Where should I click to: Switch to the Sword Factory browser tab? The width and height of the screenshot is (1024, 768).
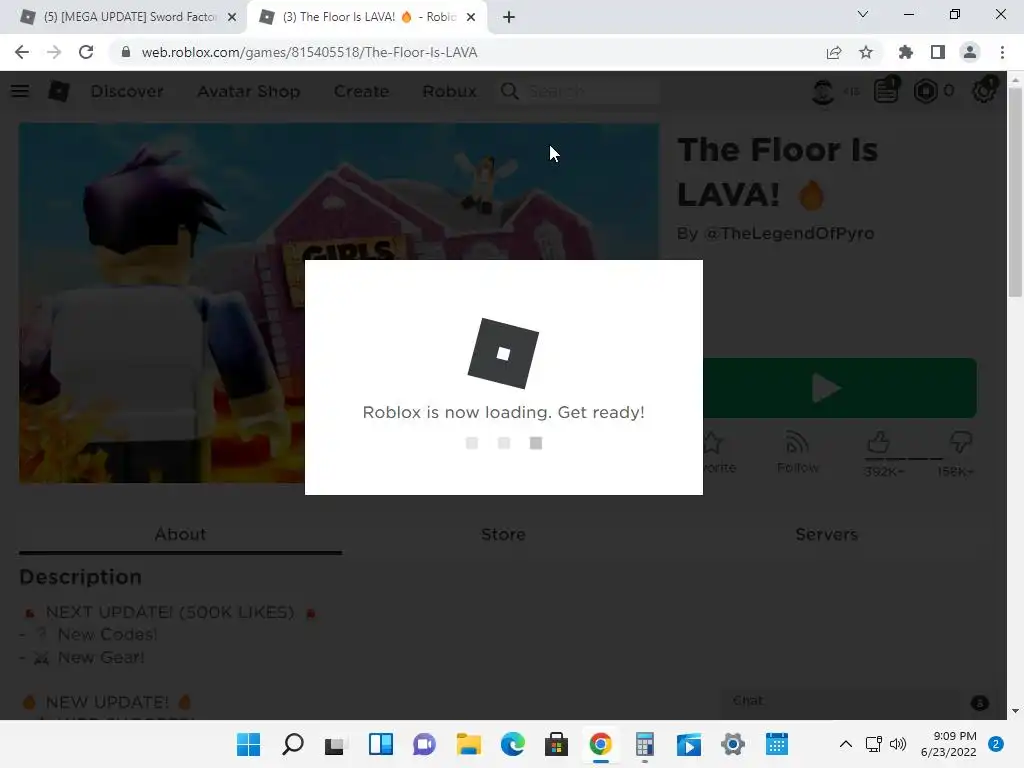pos(129,17)
